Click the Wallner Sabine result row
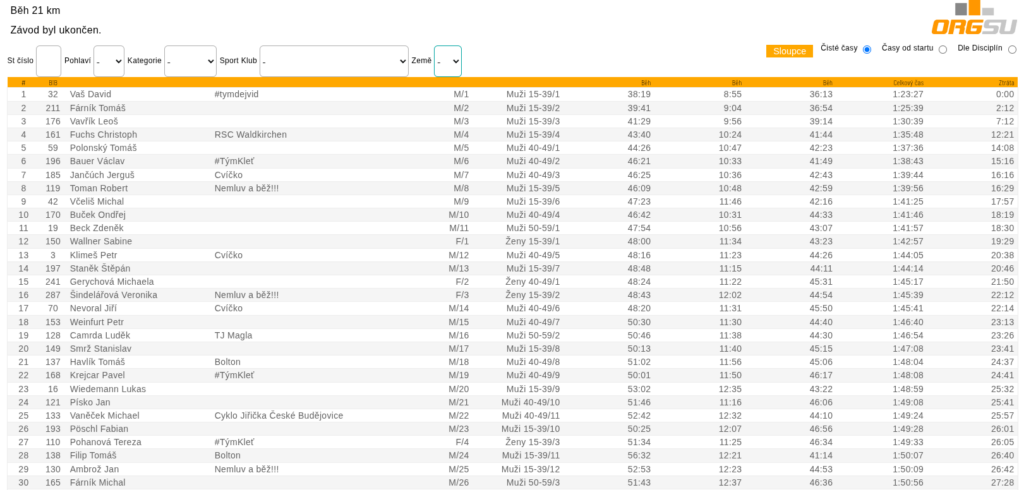Screen dimensions: 1024x490 (512, 241)
